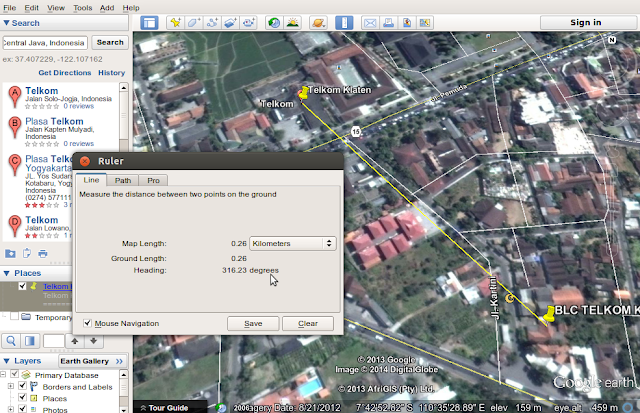Click the magnifier search places icon

11,341
